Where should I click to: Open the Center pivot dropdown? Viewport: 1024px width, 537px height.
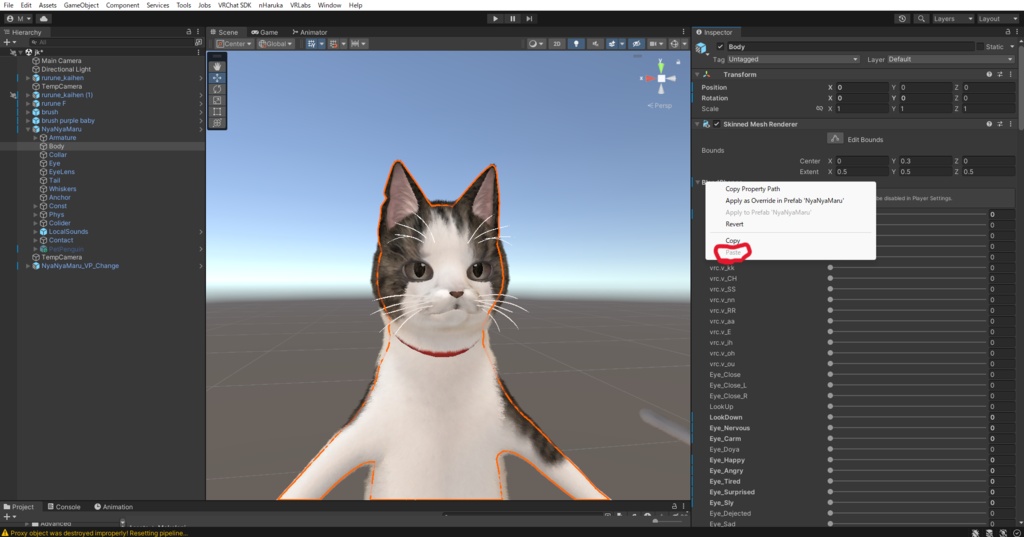point(234,44)
